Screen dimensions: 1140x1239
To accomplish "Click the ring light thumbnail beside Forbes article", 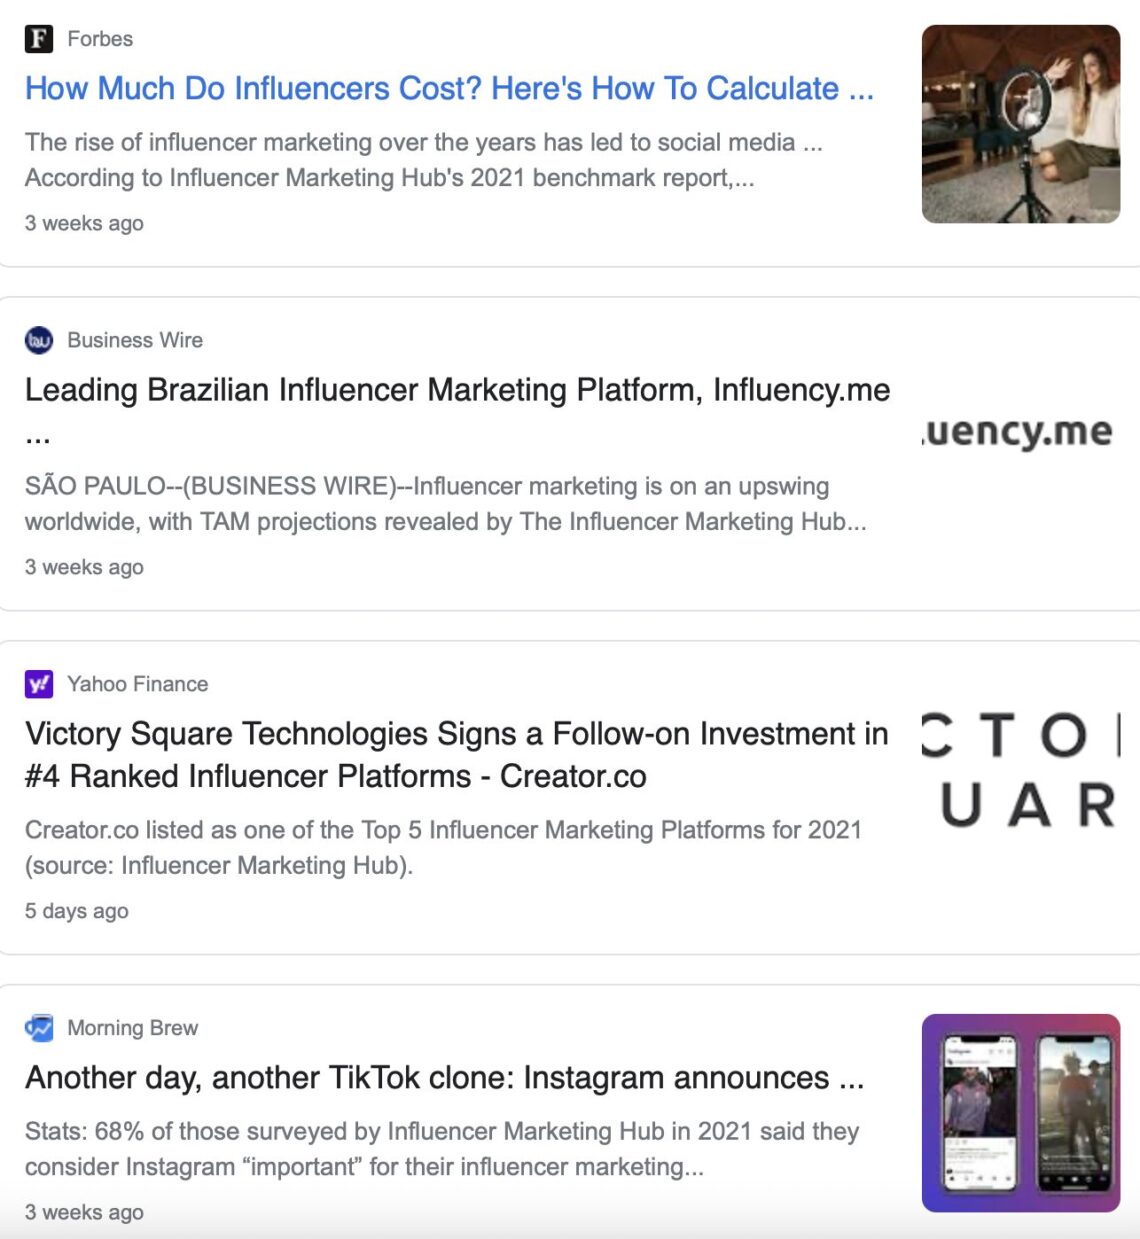I will [1021, 123].
